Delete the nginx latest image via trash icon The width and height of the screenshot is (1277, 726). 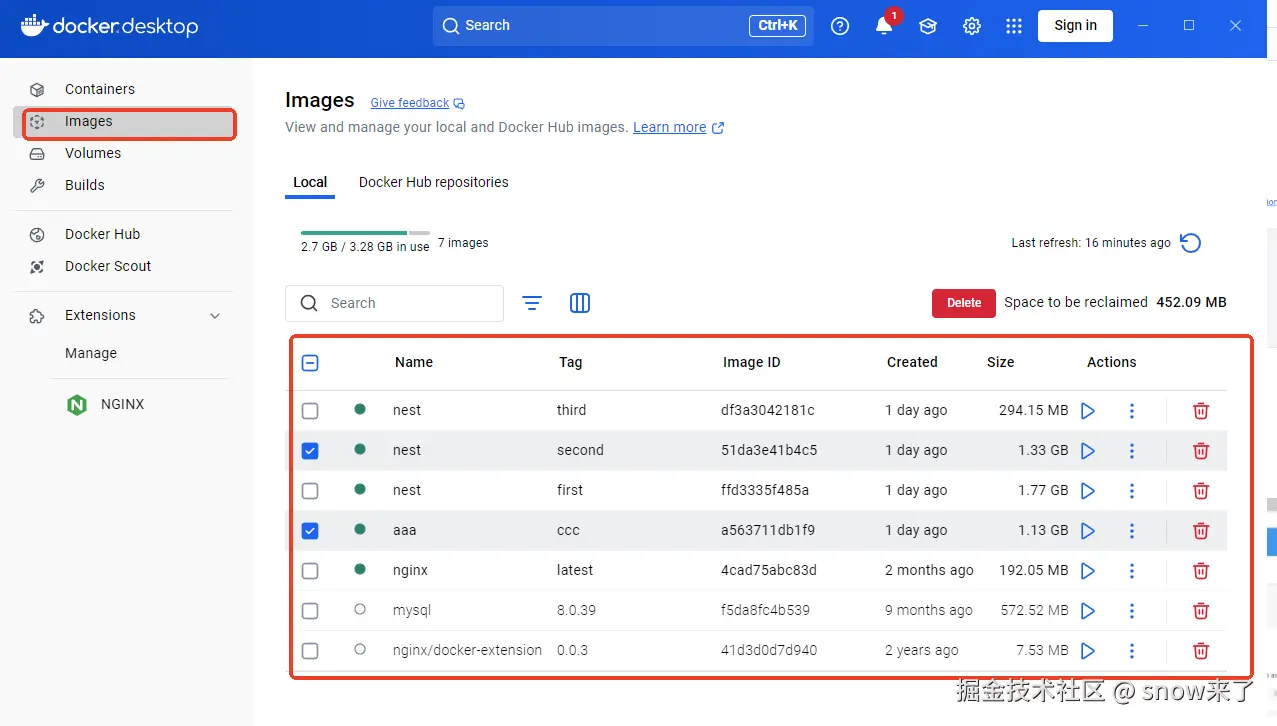(1201, 571)
